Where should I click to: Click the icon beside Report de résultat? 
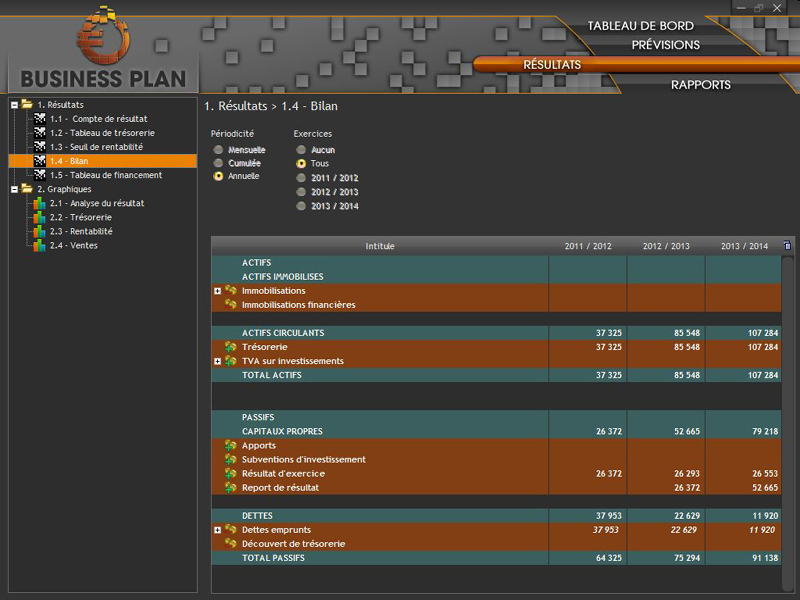pyautogui.click(x=231, y=487)
